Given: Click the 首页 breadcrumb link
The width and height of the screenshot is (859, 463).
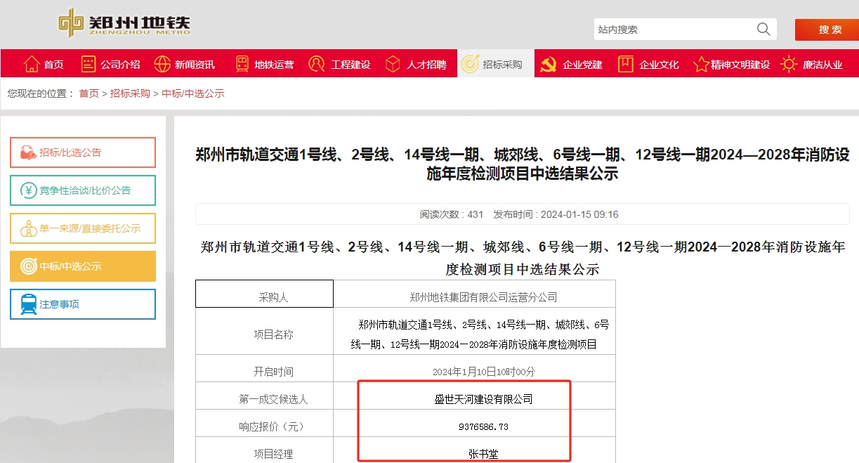Looking at the screenshot, I should [x=89, y=93].
